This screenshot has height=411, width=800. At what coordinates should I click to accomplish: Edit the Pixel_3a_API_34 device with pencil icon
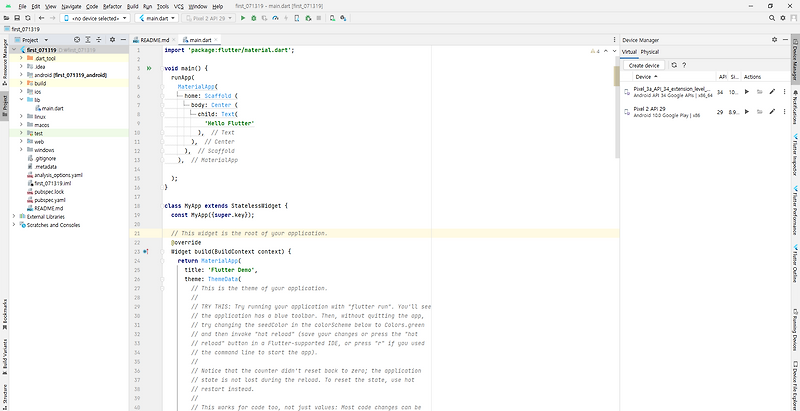pos(773,91)
